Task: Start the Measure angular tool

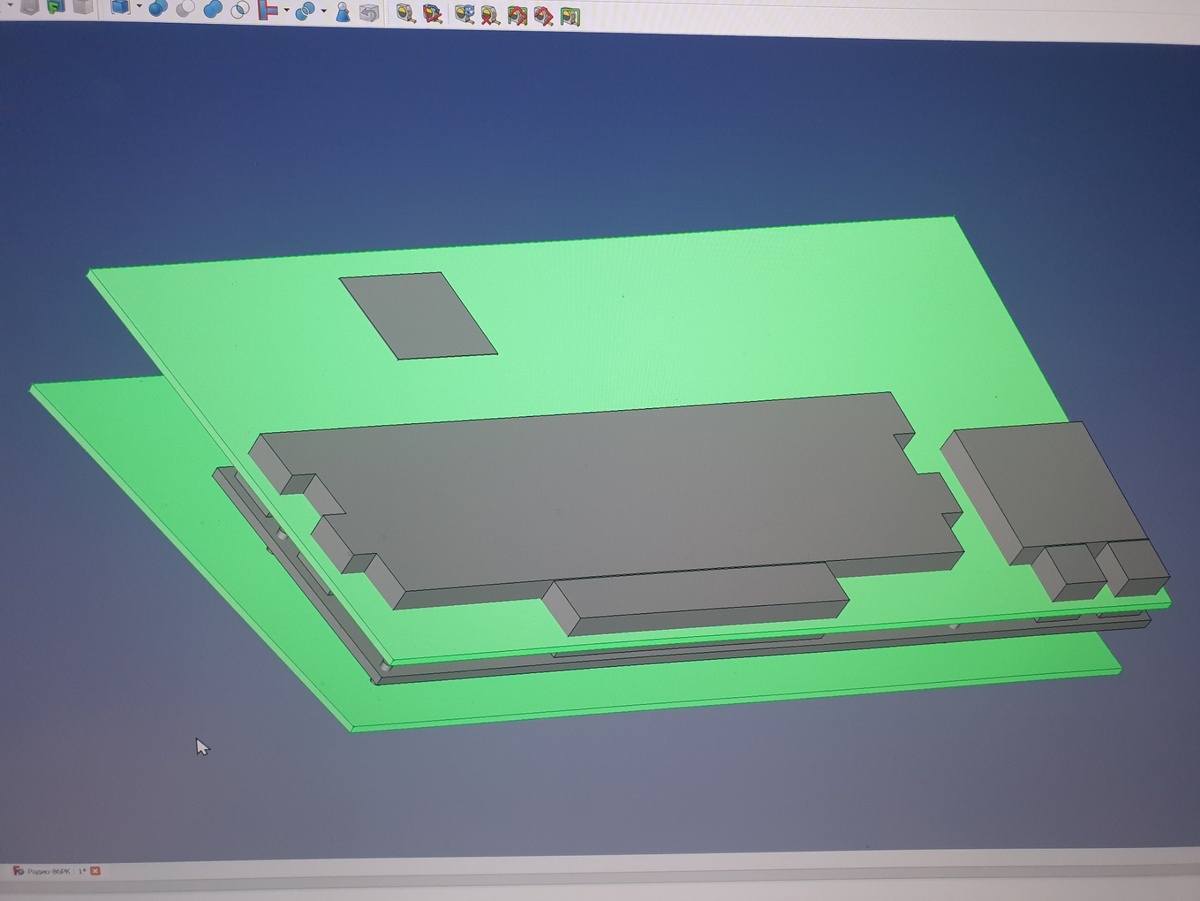Action: pyautogui.click(x=433, y=14)
